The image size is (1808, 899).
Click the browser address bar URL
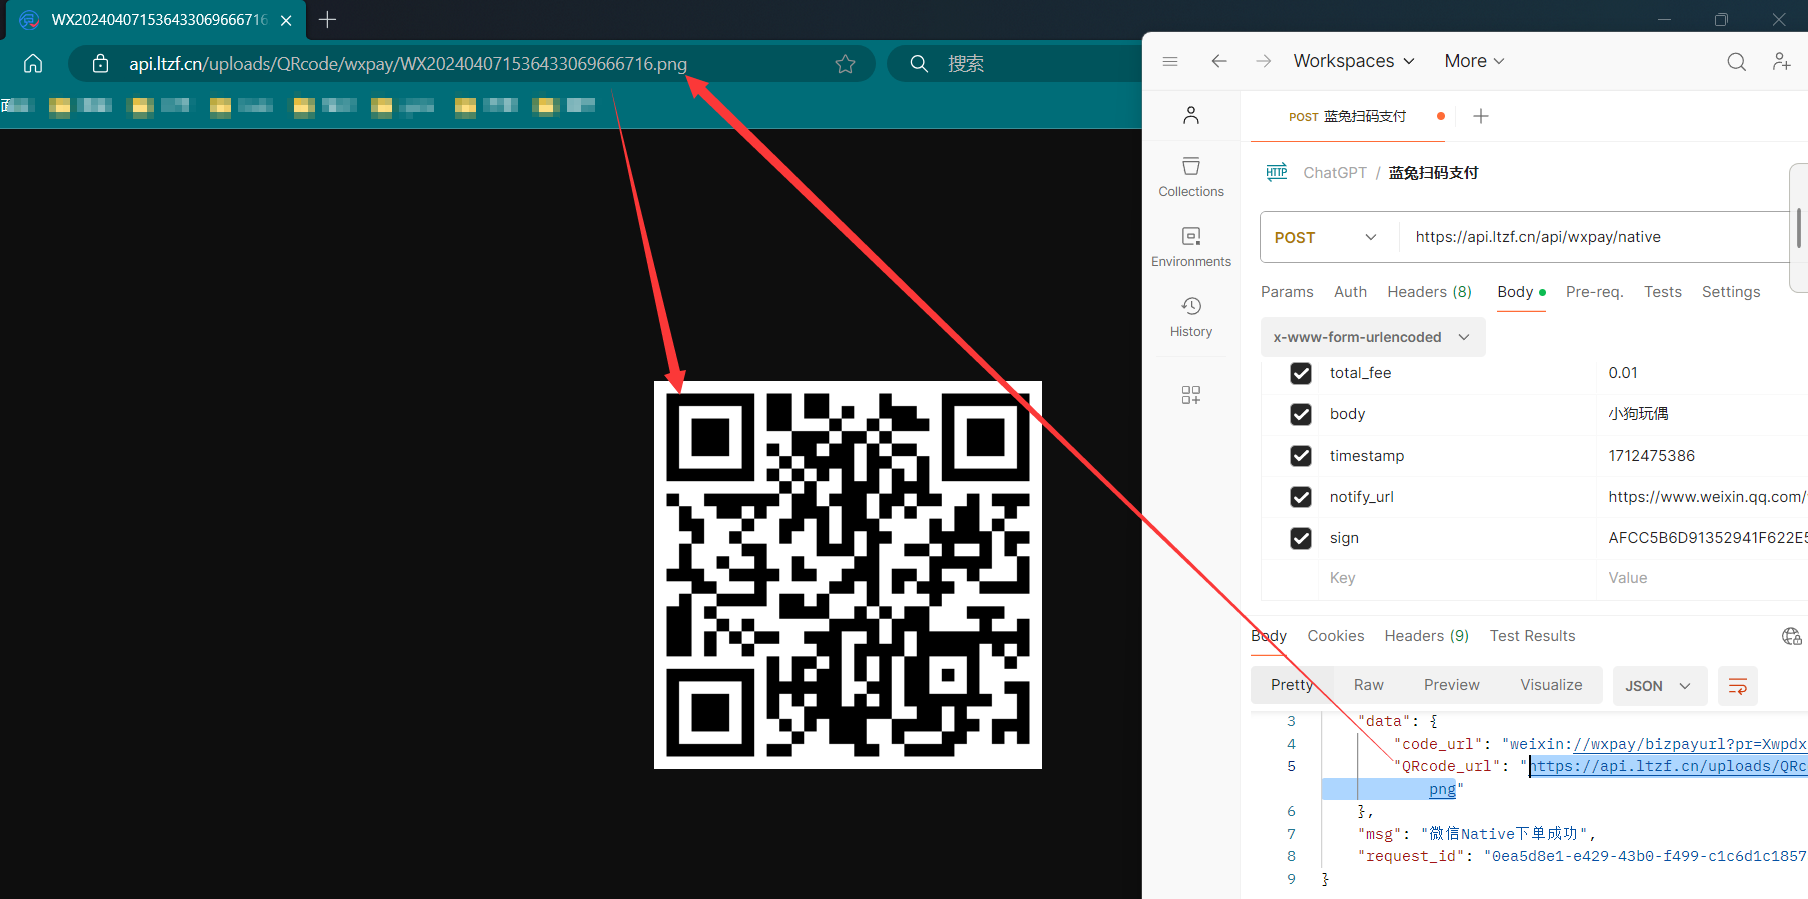(x=408, y=64)
